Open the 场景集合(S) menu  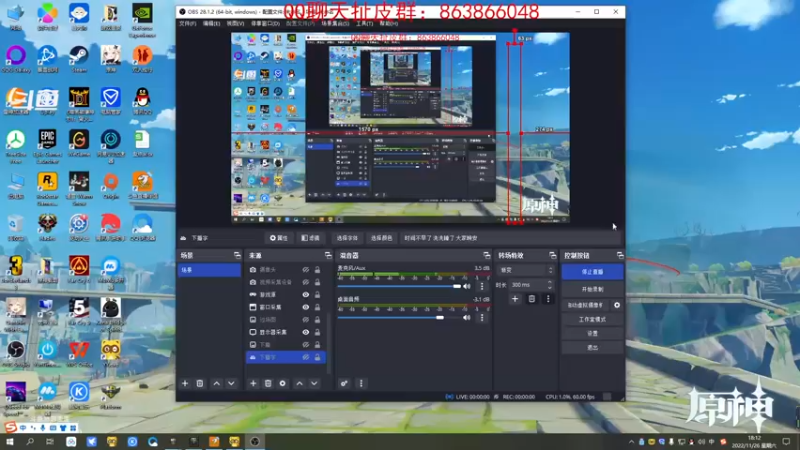coord(335,23)
